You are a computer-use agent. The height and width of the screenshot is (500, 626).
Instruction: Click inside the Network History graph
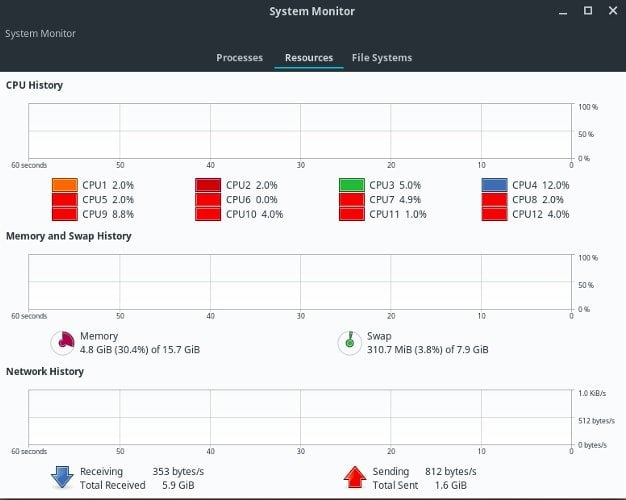(x=300, y=417)
